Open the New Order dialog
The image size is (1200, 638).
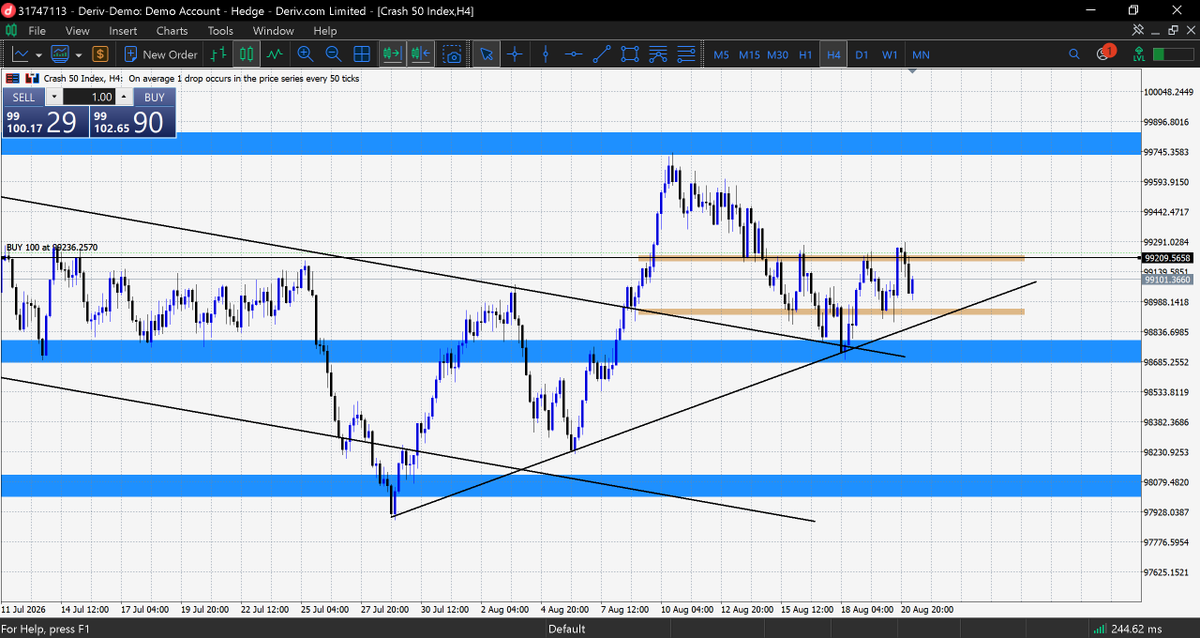coord(159,55)
